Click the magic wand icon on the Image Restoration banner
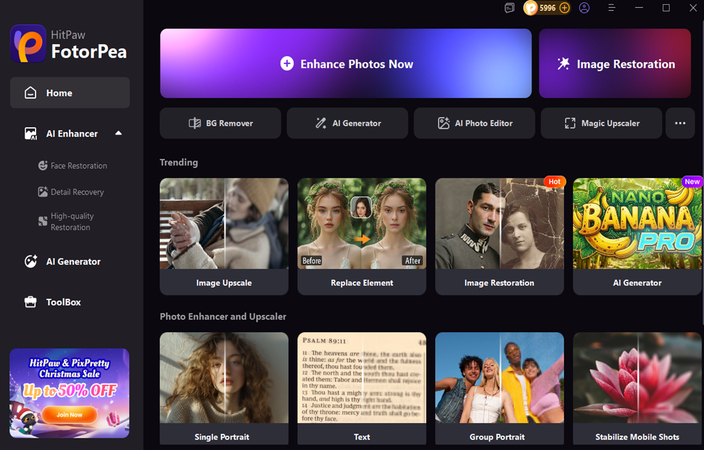 [x=563, y=64]
